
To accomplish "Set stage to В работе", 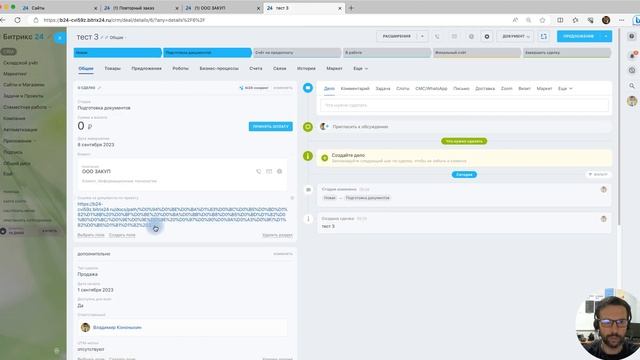I will (x=387, y=53).
